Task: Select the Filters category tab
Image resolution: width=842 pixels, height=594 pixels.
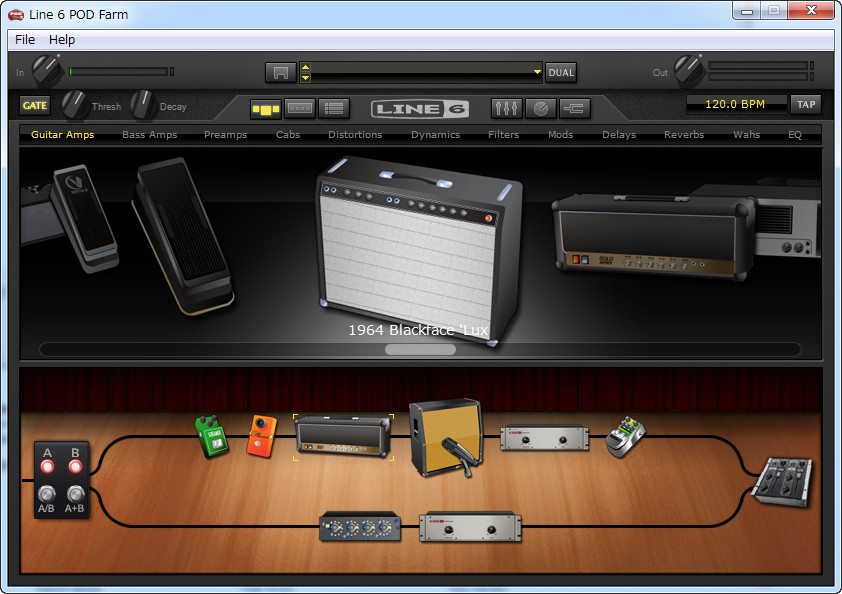Action: (x=503, y=134)
